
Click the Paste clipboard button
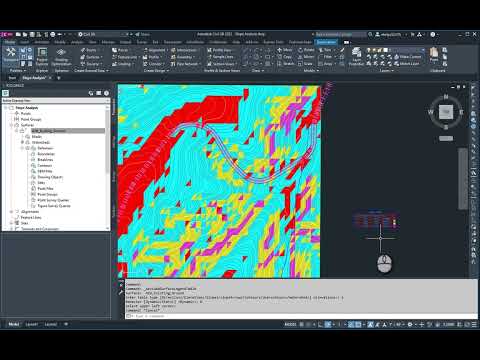[434, 55]
